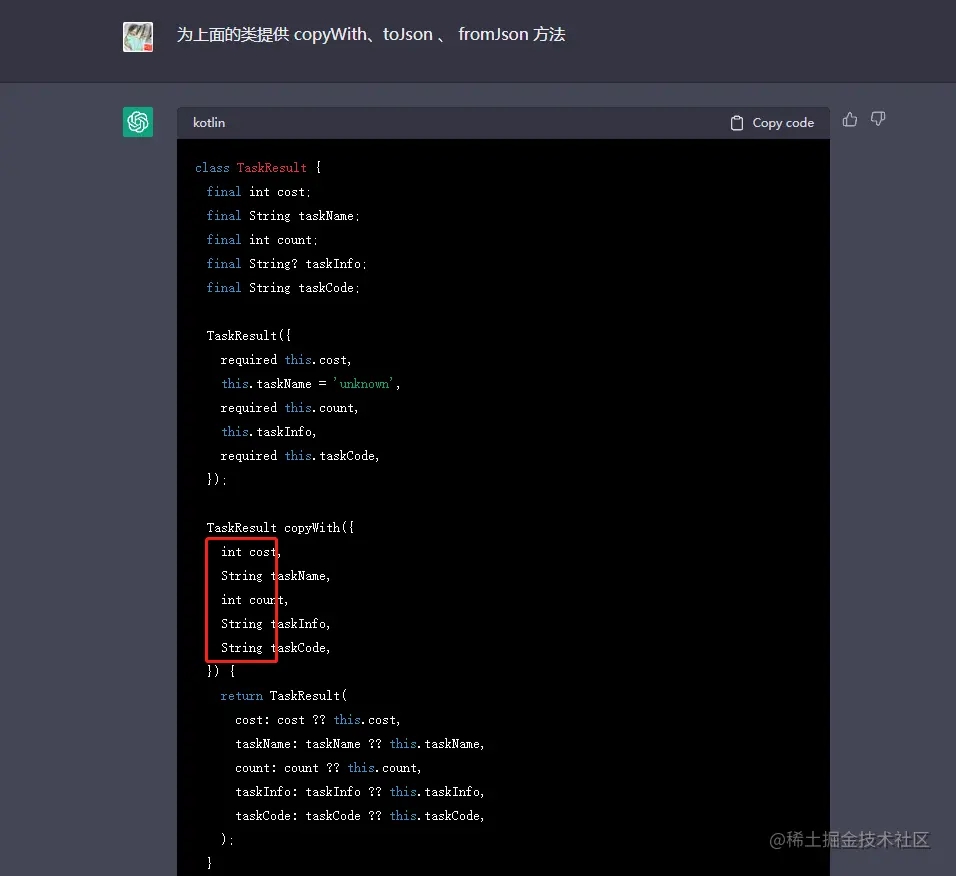This screenshot has width=956, height=876.
Task: Click the "final String taskCode;" line
Action: [x=283, y=288]
